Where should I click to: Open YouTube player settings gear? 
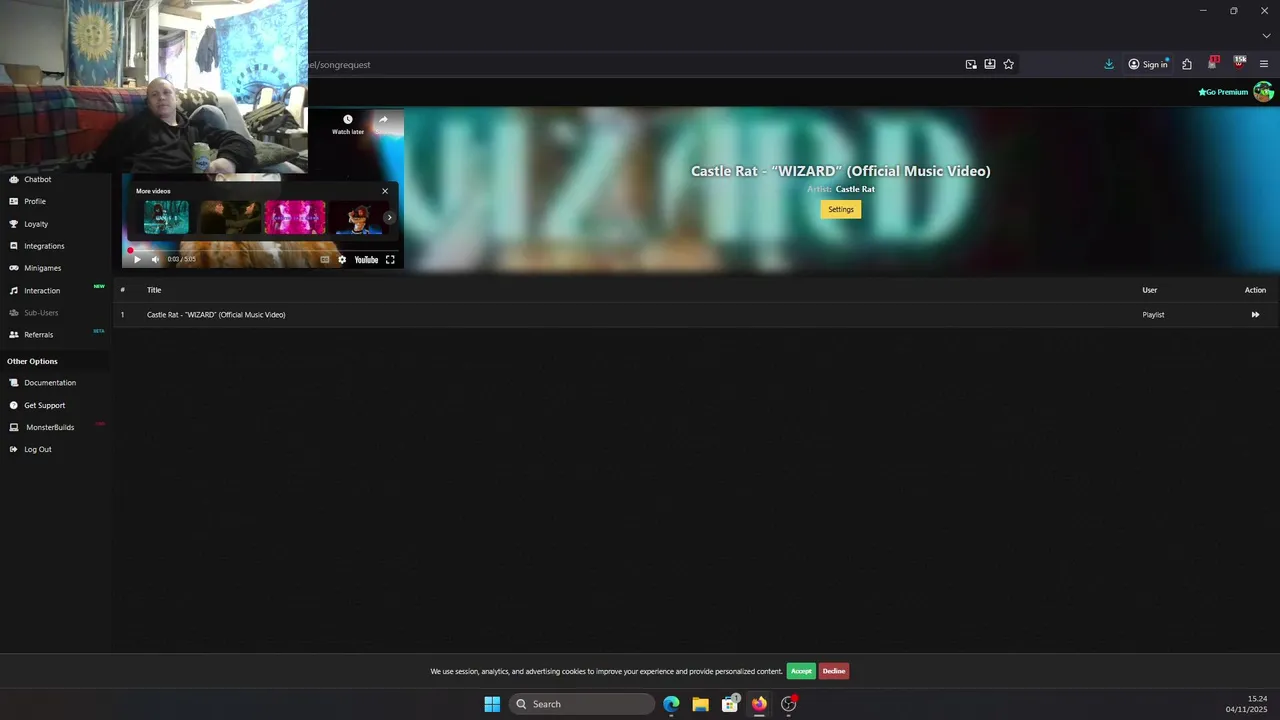342,259
